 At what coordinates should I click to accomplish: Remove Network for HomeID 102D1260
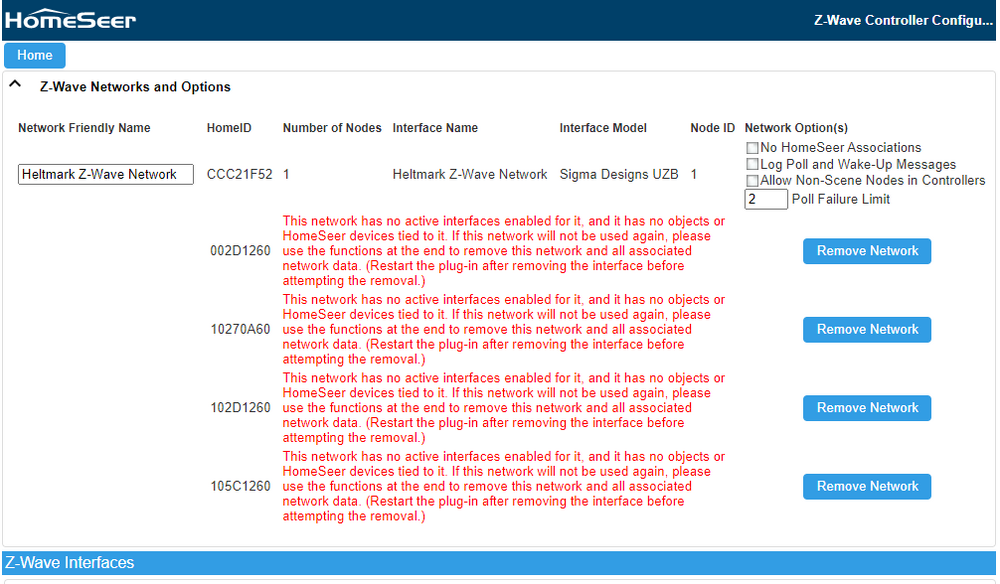click(x=867, y=408)
